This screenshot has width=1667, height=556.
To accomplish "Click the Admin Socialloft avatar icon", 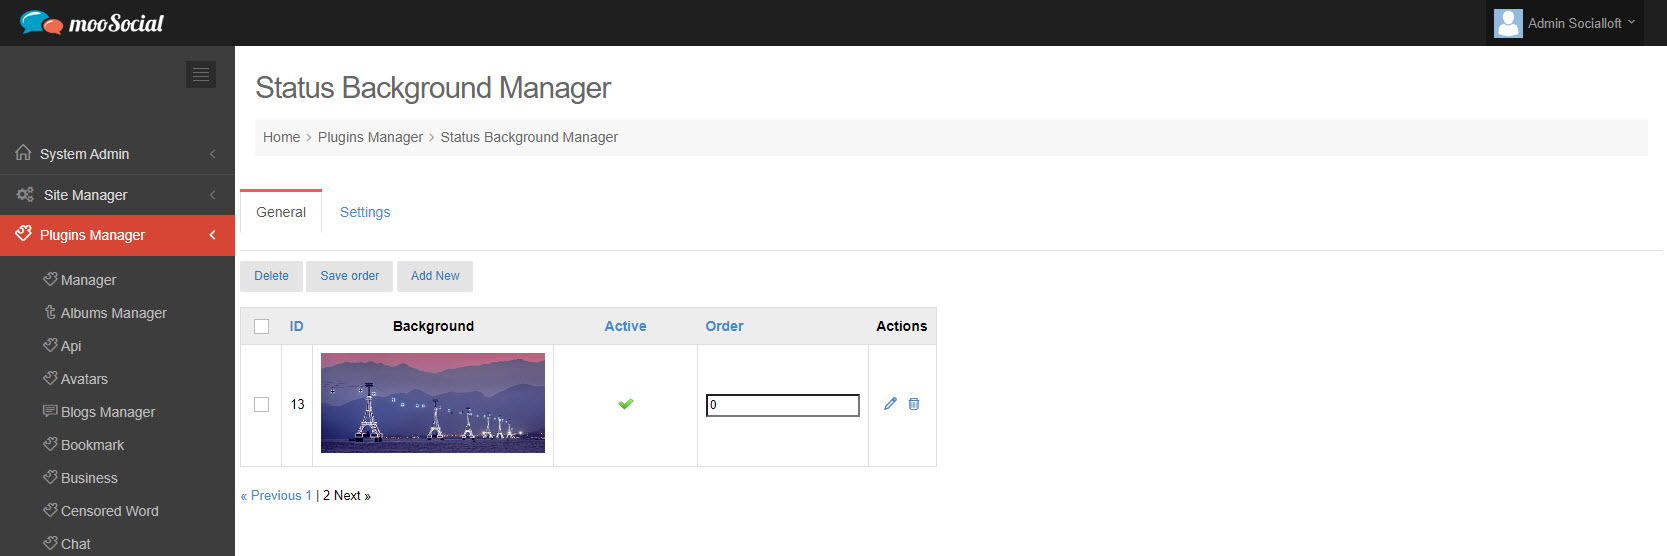I will [x=1508, y=23].
